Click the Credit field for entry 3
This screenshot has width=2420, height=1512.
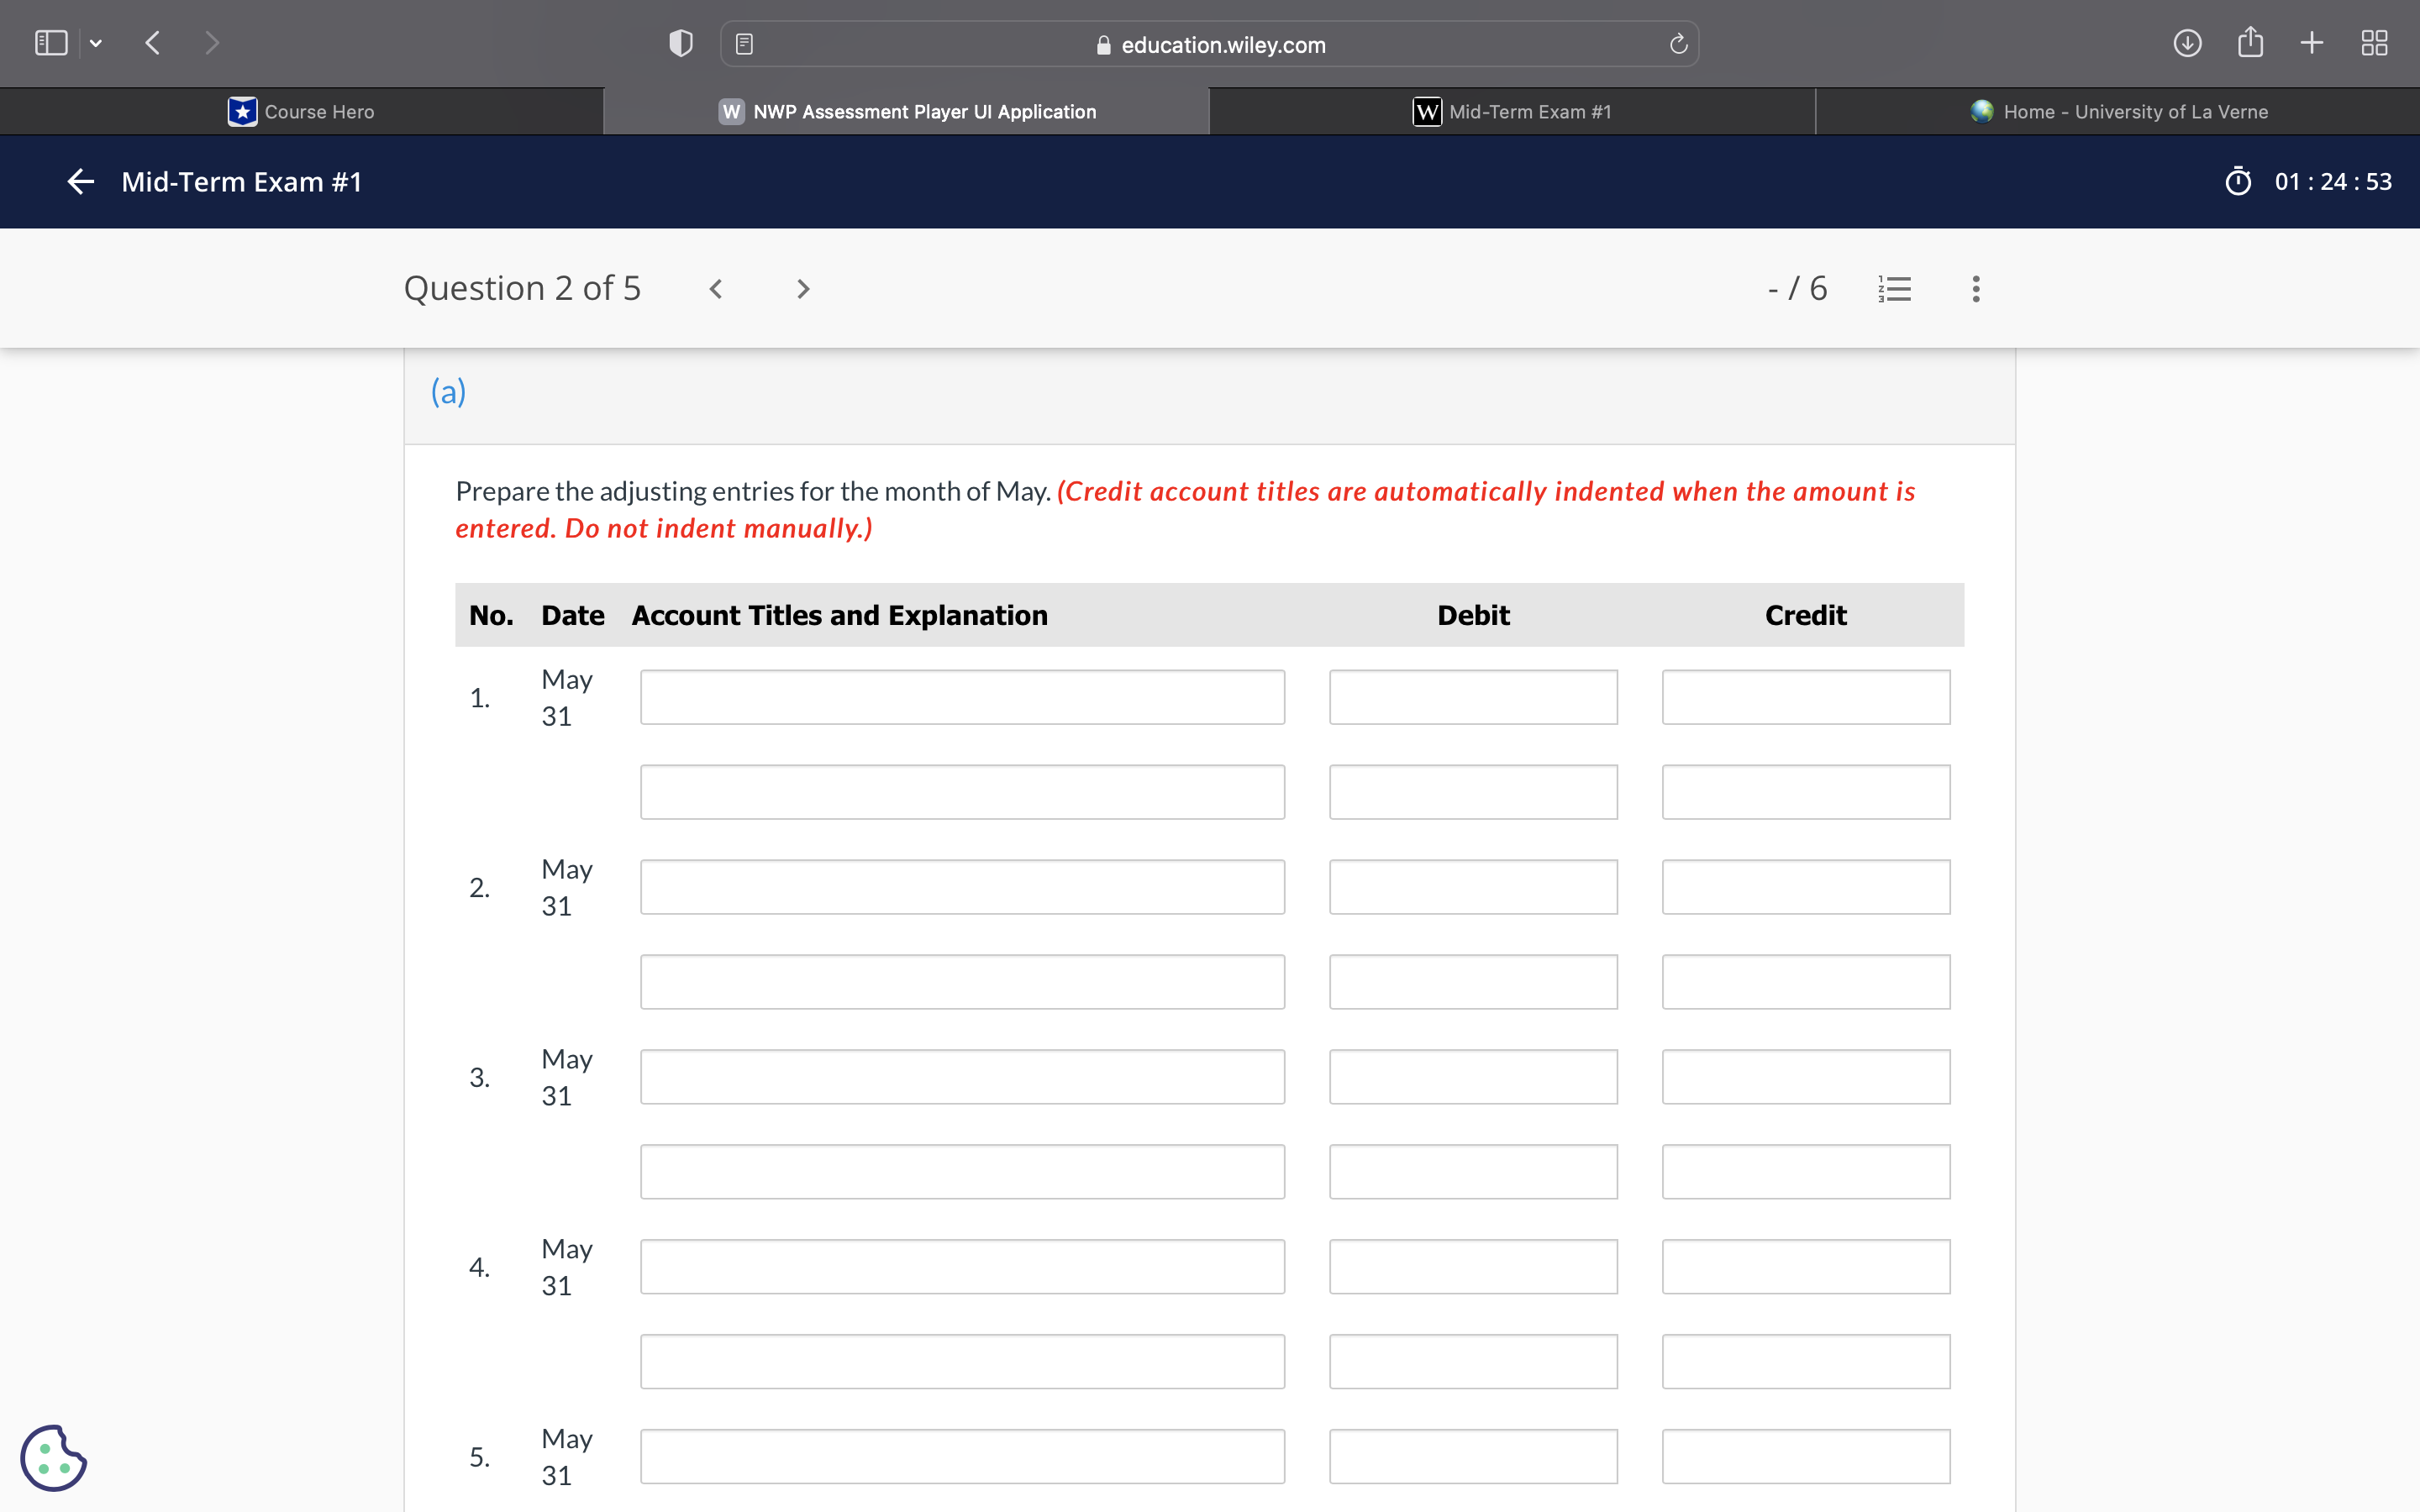tap(1805, 1077)
